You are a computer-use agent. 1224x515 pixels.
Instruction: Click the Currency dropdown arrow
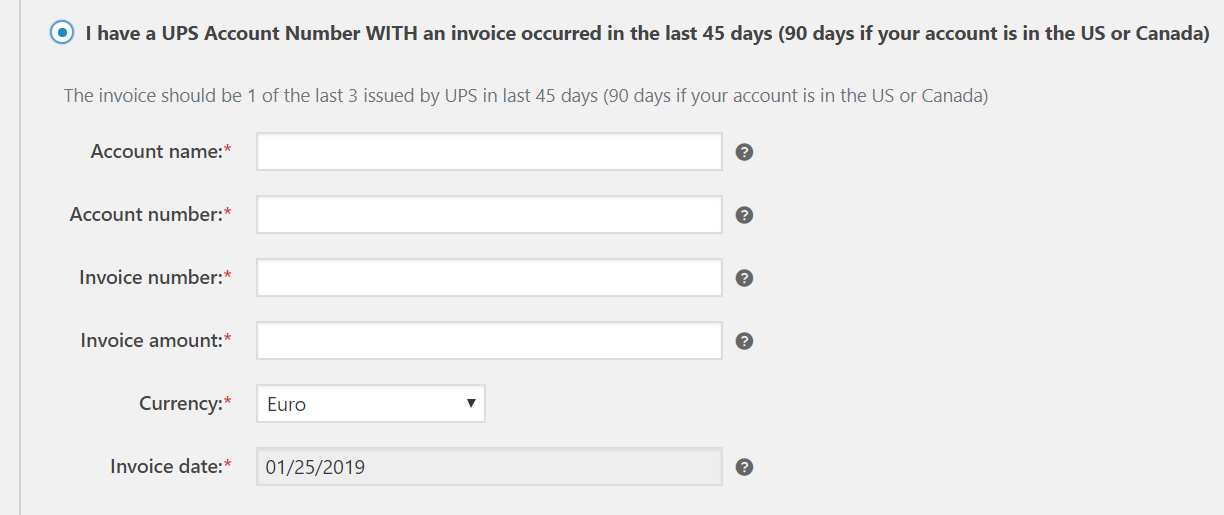click(470, 404)
